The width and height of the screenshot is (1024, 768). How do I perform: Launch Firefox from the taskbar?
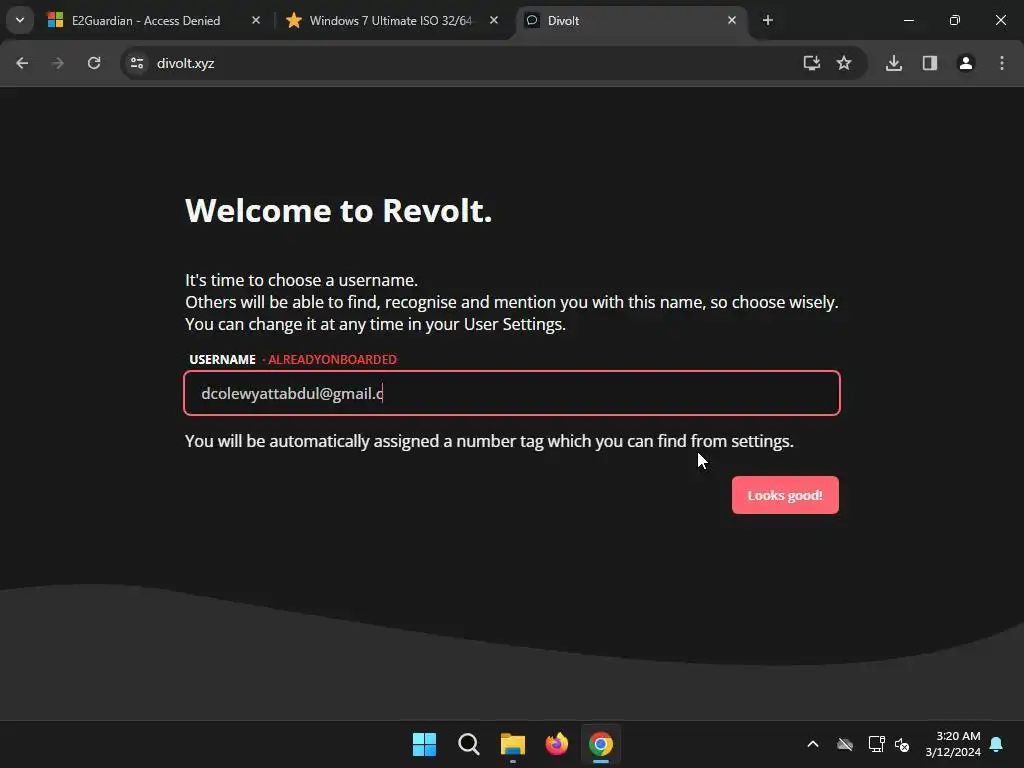tap(556, 744)
